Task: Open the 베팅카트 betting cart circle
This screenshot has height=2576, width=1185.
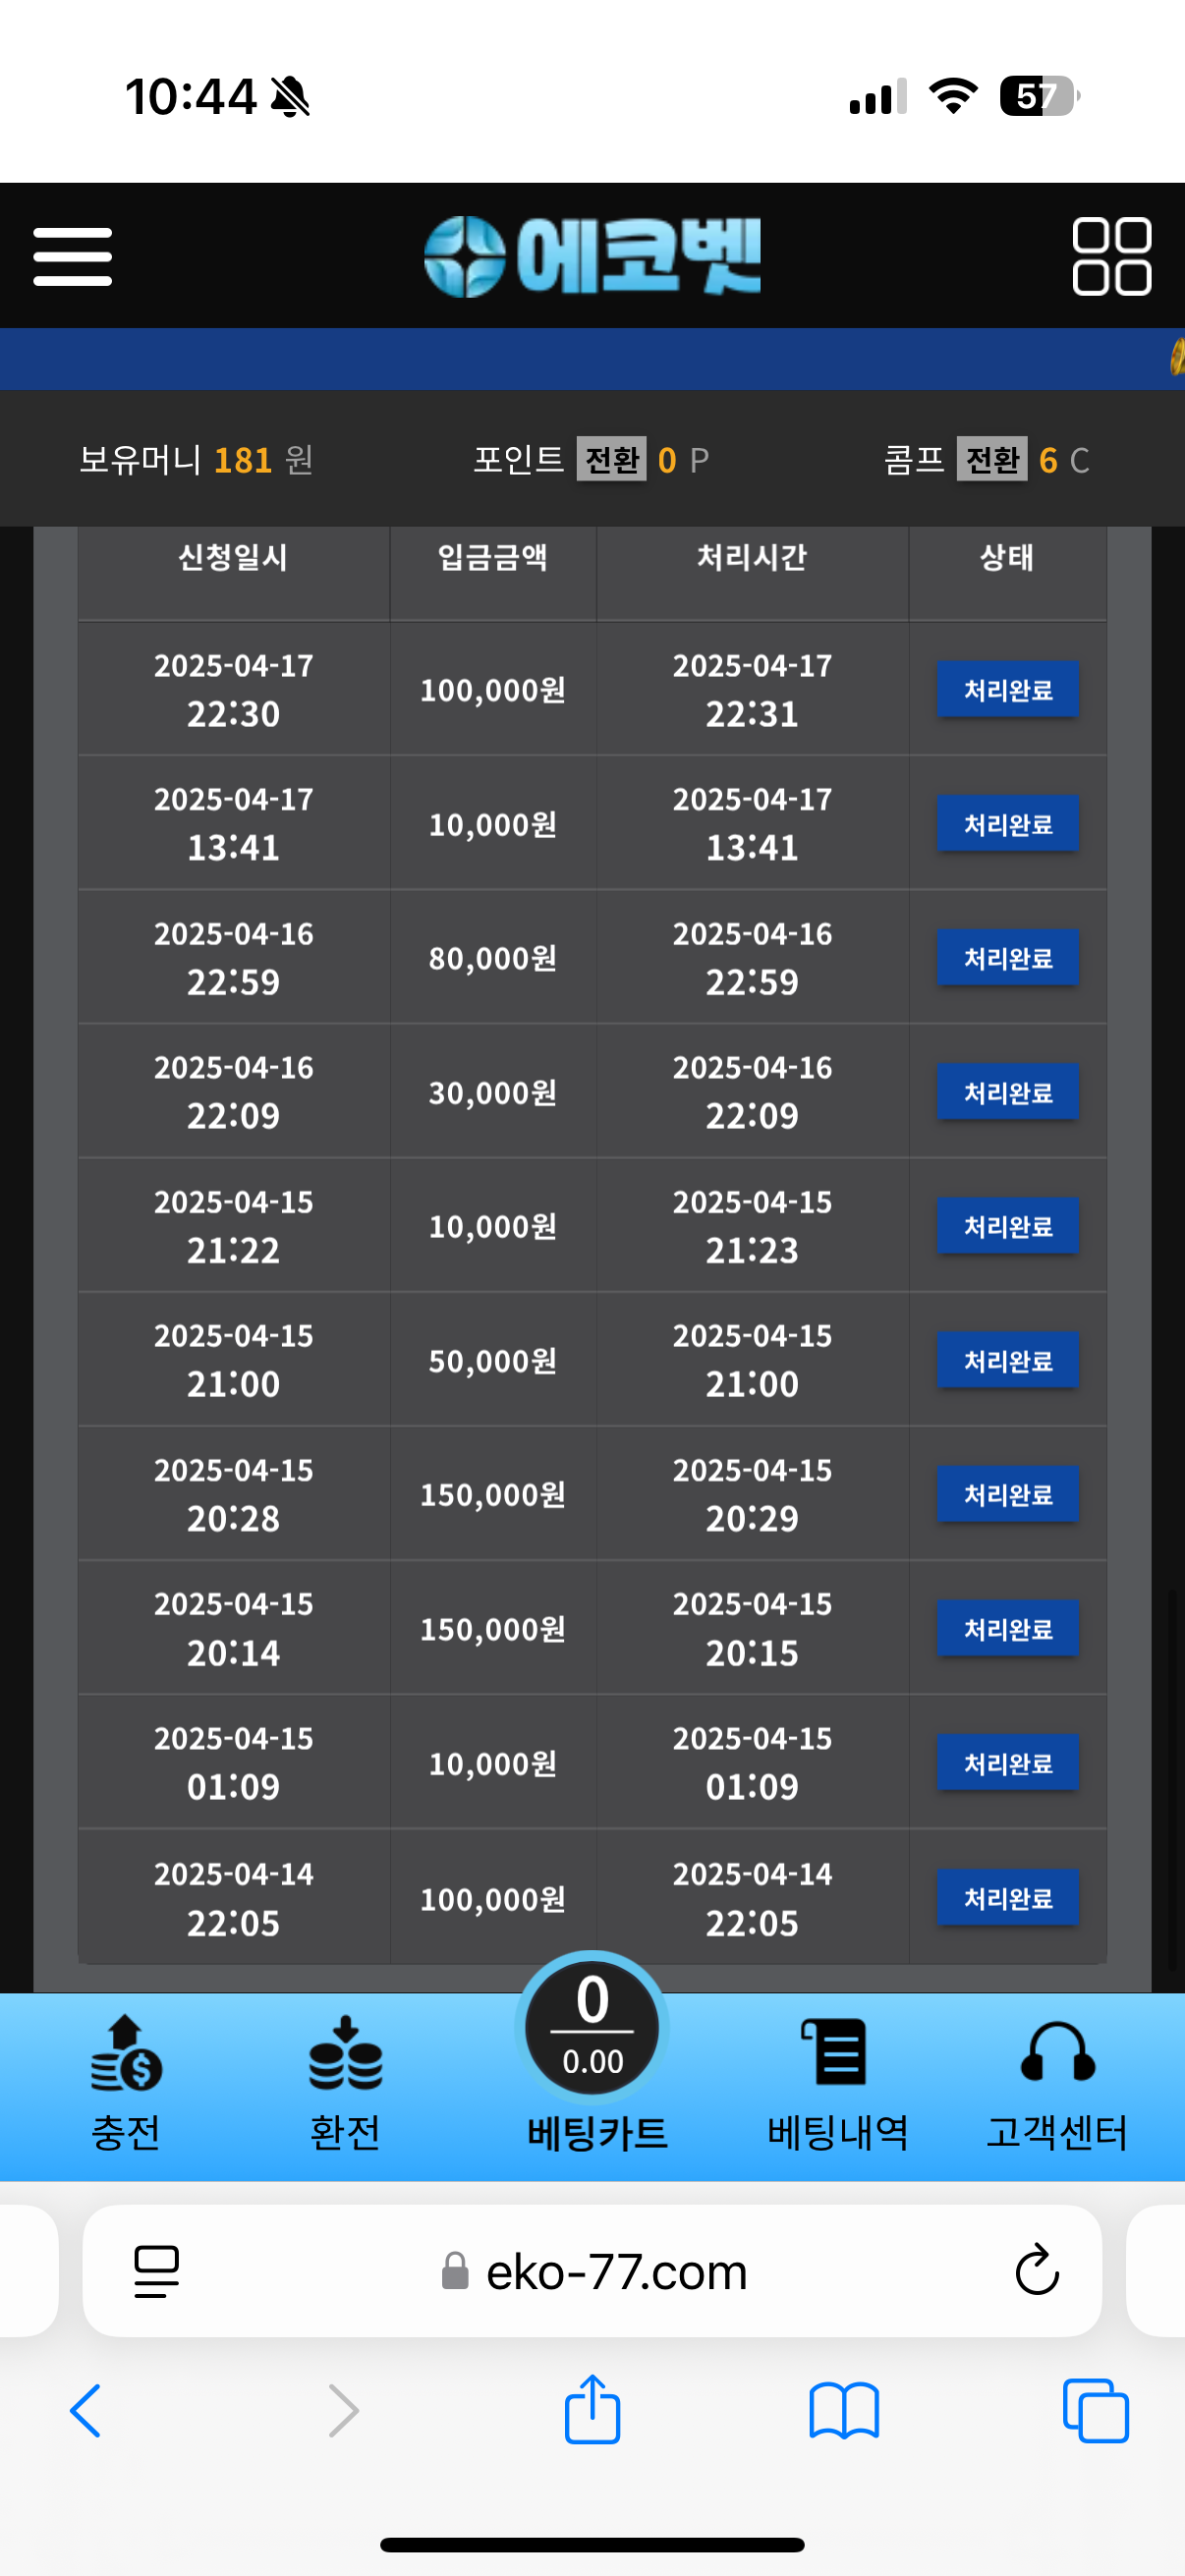Action: [592, 2028]
